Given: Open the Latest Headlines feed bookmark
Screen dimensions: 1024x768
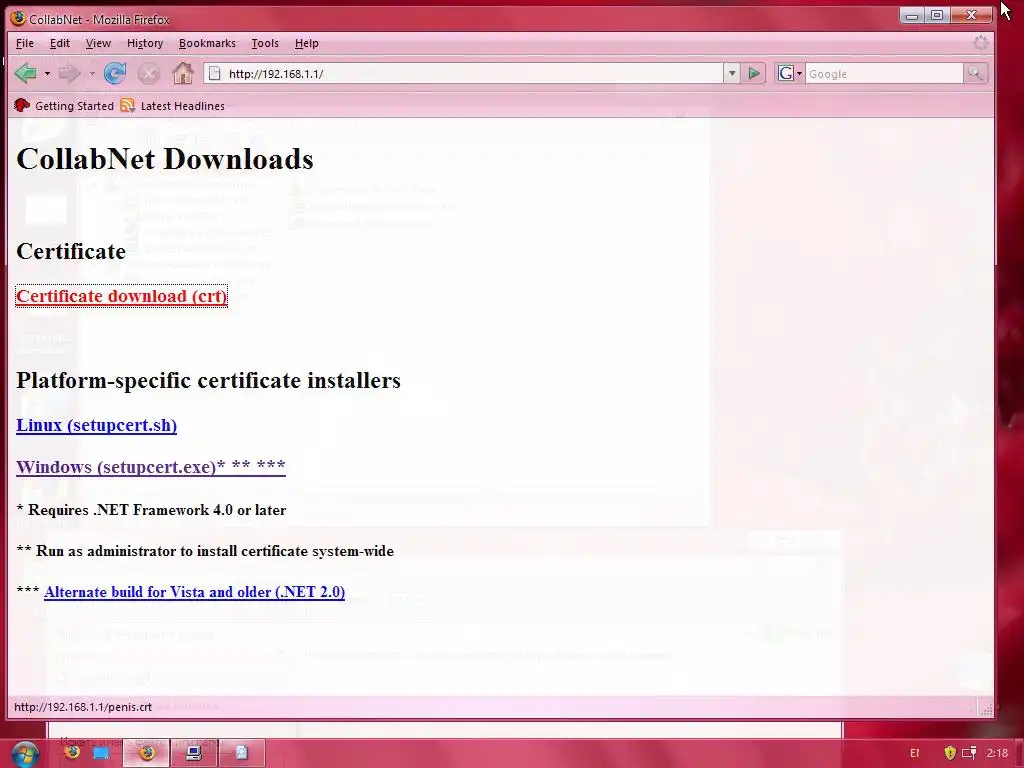Looking at the screenshot, I should pos(173,106).
